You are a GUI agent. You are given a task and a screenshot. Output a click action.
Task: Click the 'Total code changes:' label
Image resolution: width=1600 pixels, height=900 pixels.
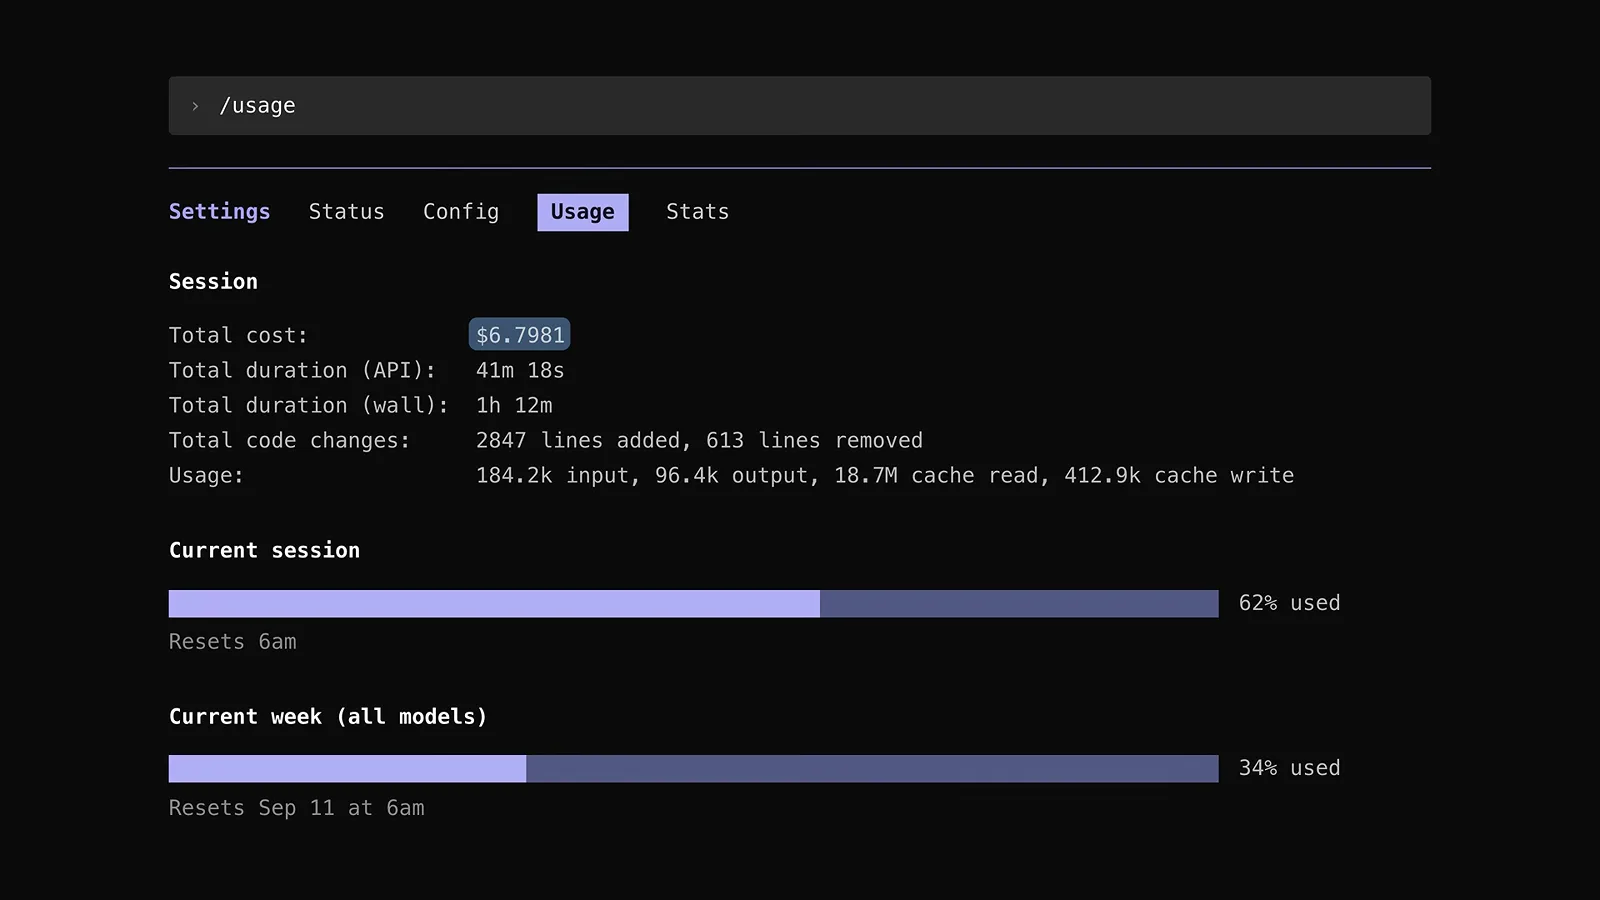[290, 440]
